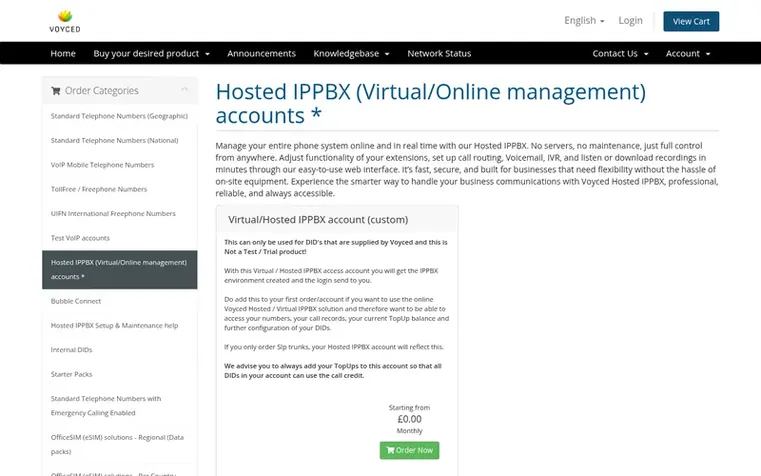
Task: Open Network Status page
Action: (439, 53)
